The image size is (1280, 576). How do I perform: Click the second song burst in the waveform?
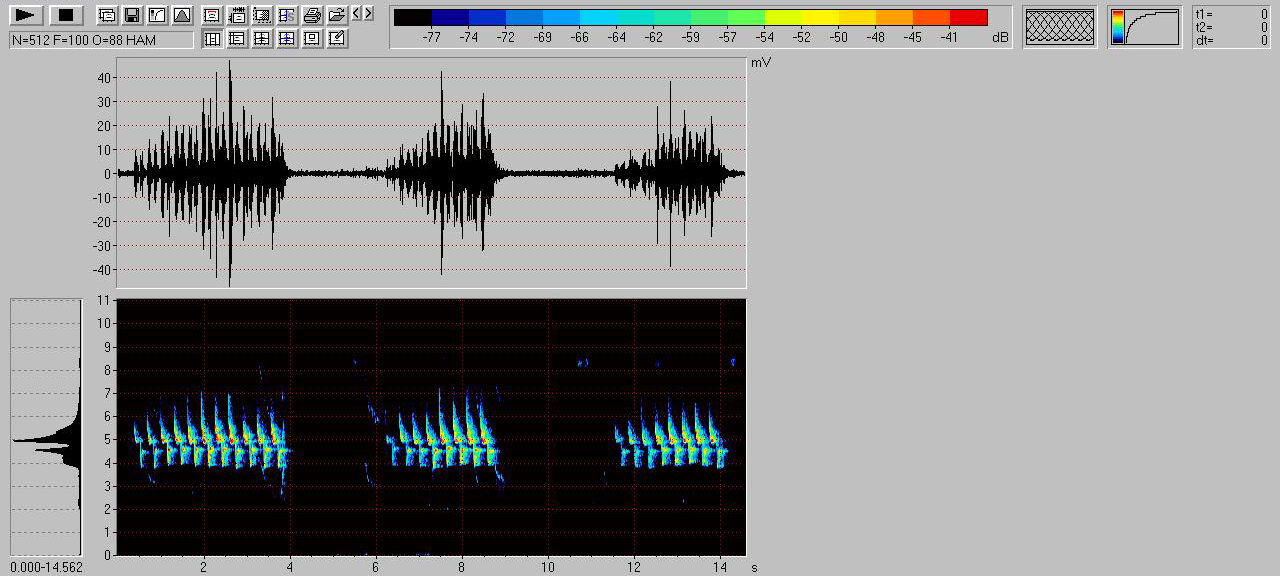[442, 172]
